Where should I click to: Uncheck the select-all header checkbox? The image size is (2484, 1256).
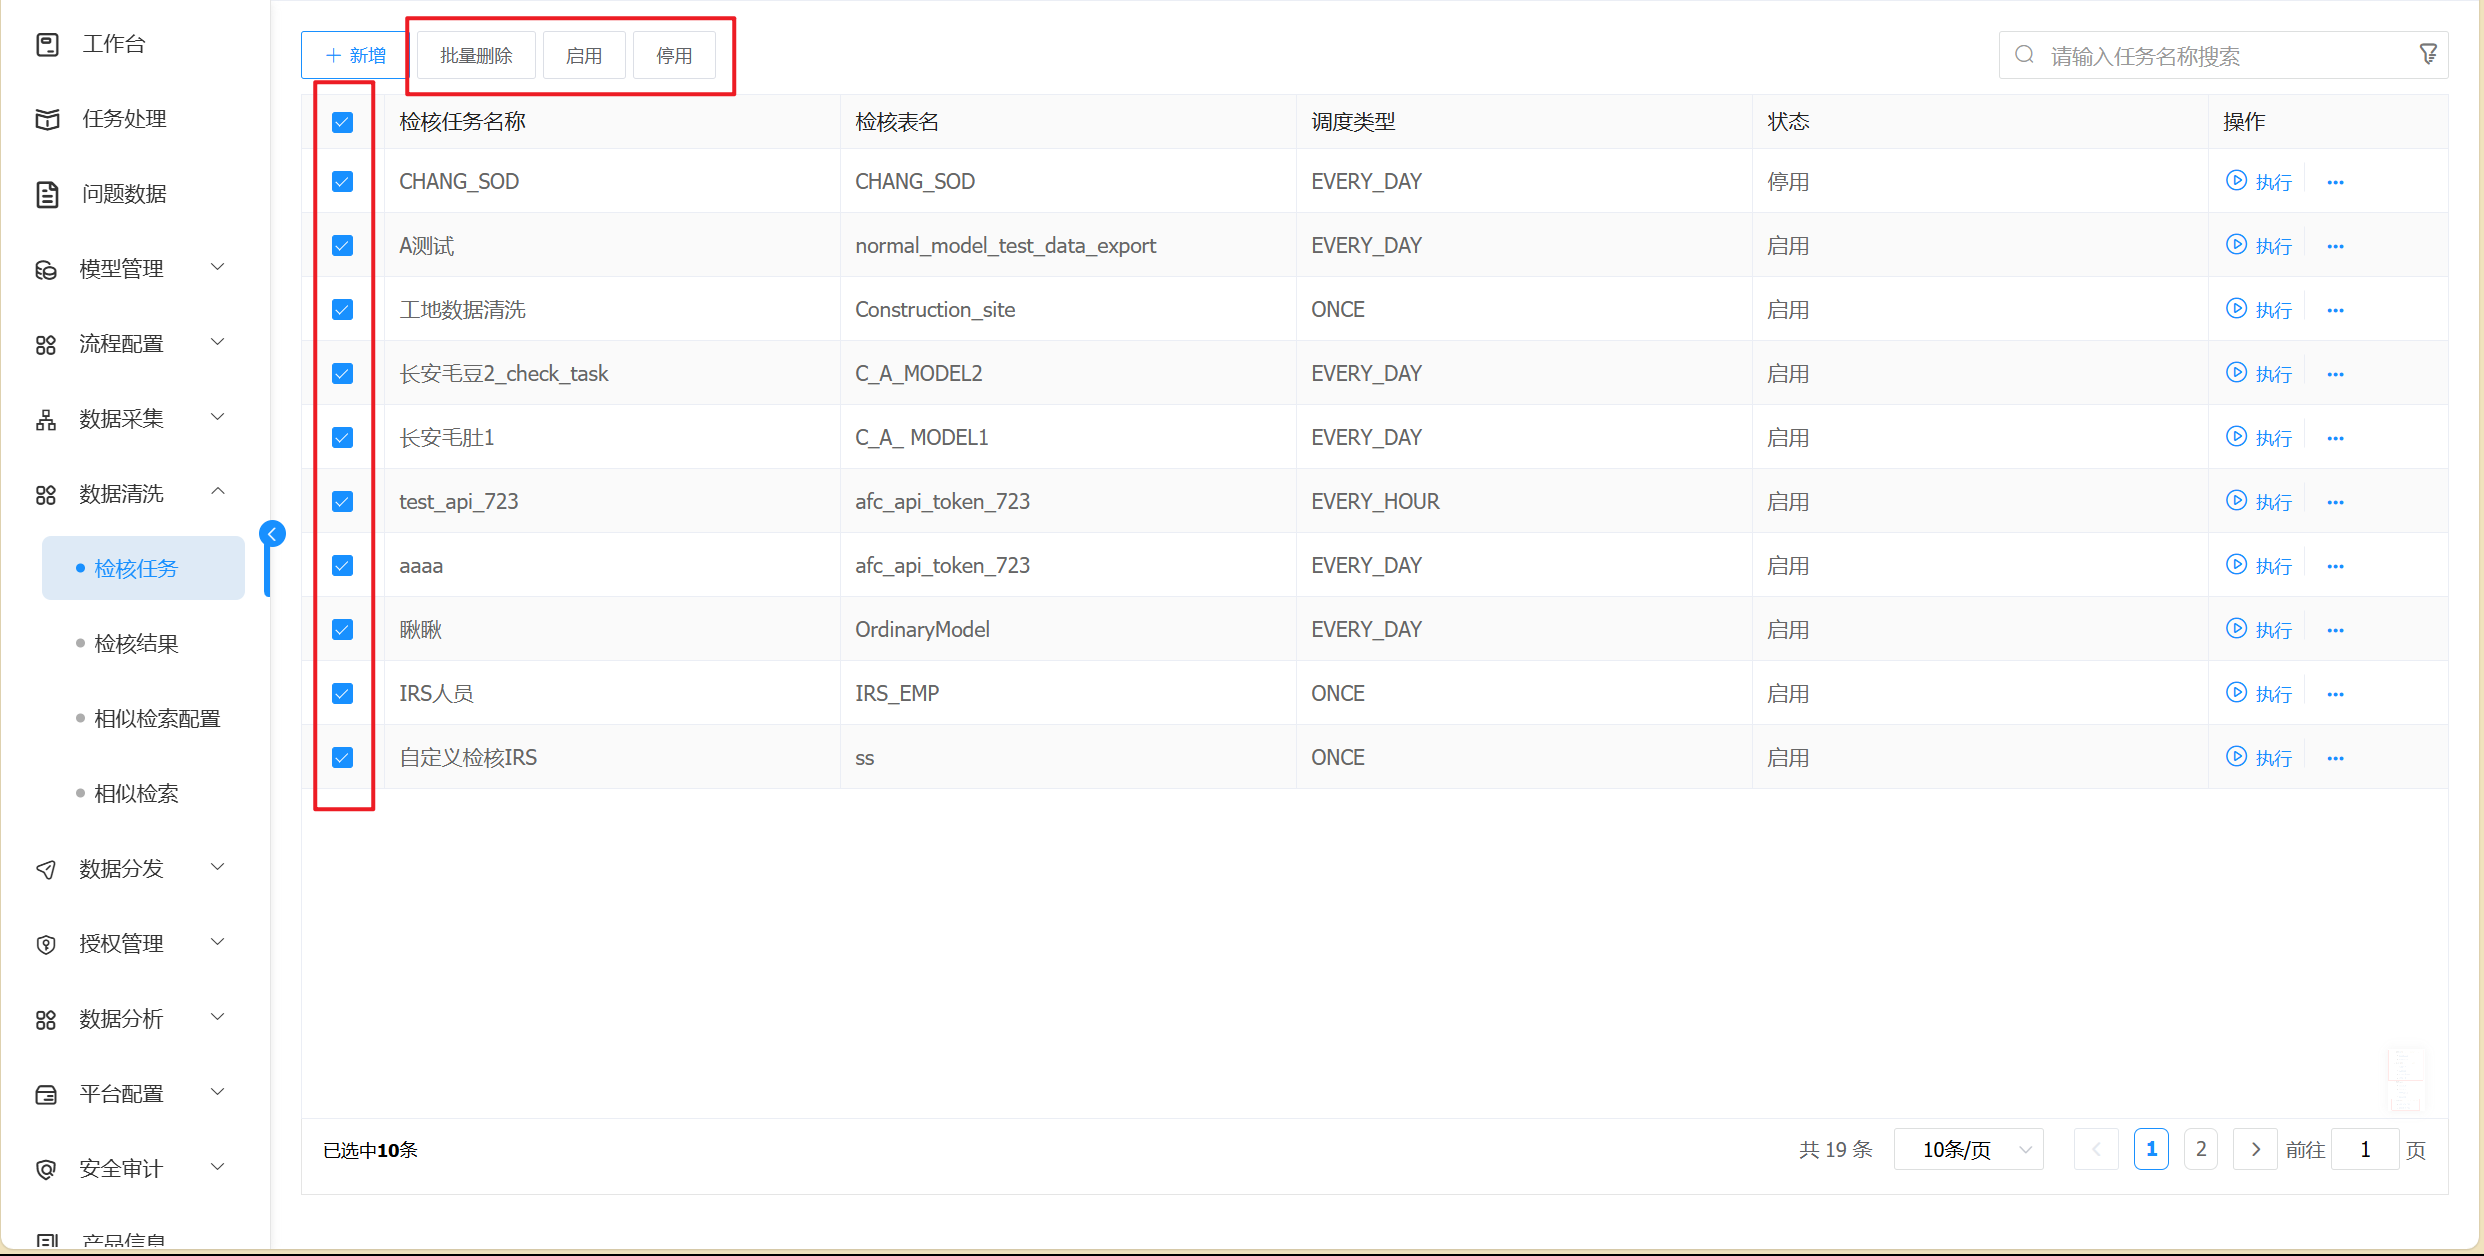342,122
